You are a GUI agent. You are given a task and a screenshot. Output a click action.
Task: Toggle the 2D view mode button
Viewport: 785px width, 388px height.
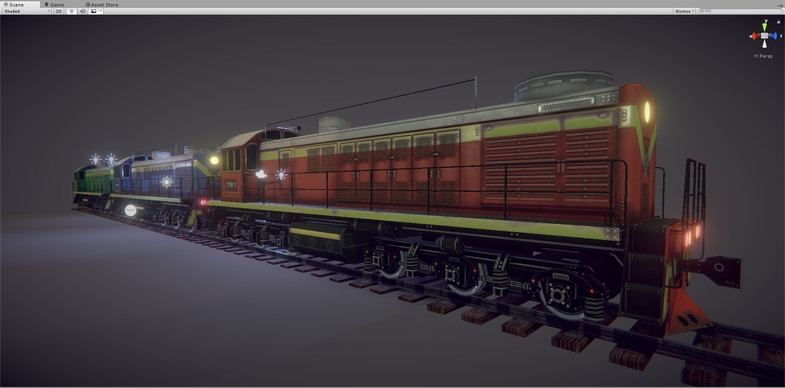(59, 11)
